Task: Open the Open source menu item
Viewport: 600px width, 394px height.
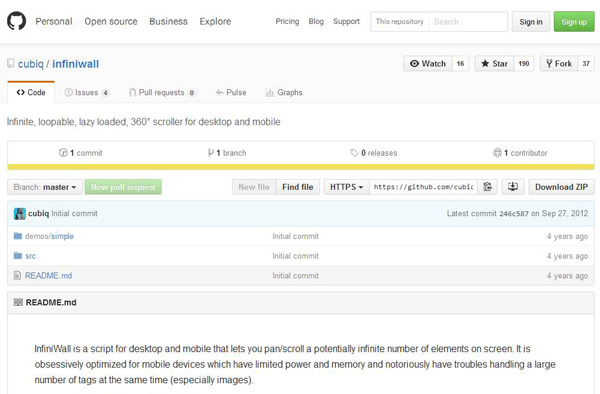Action: pyautogui.click(x=111, y=21)
